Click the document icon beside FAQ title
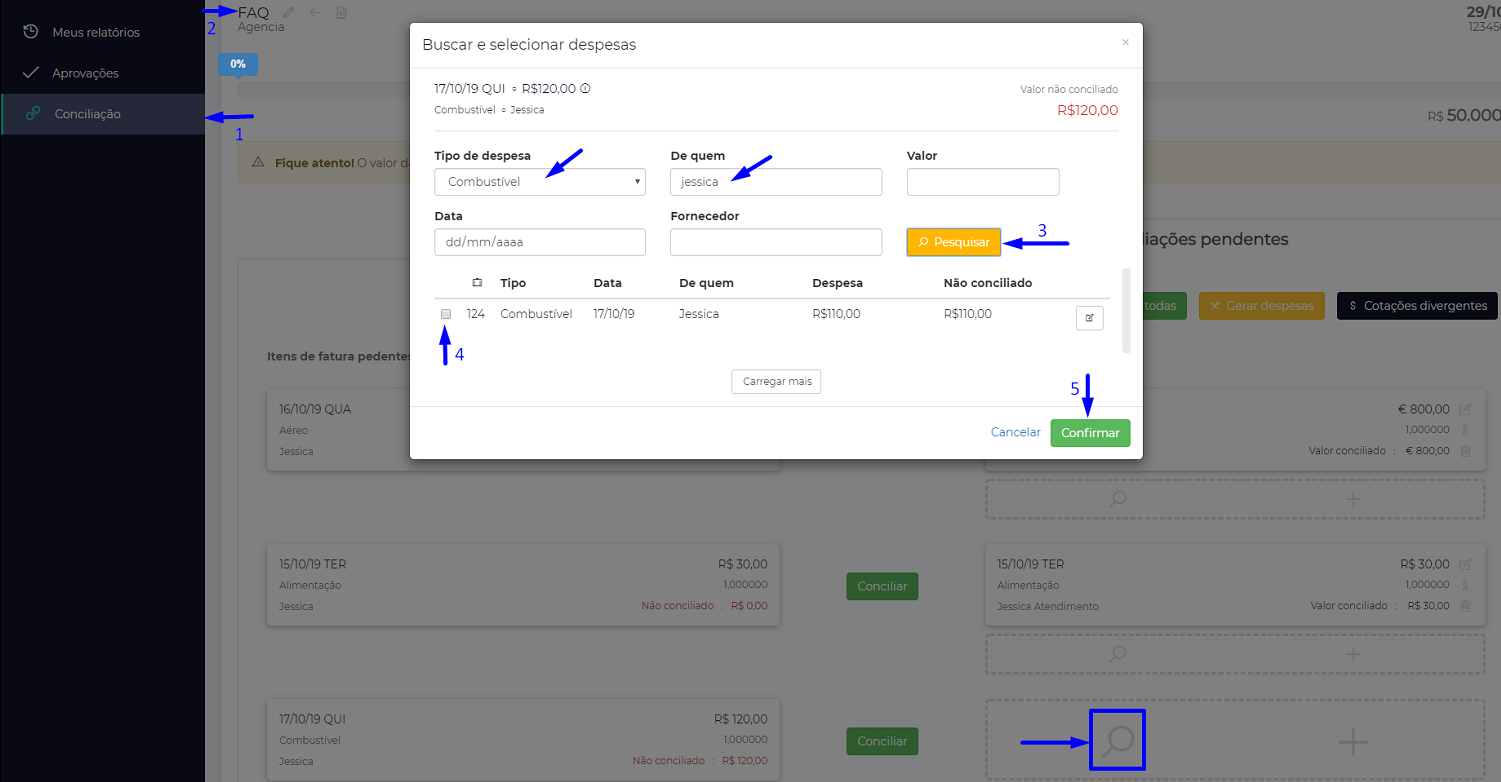The width and height of the screenshot is (1501, 782). click(342, 13)
